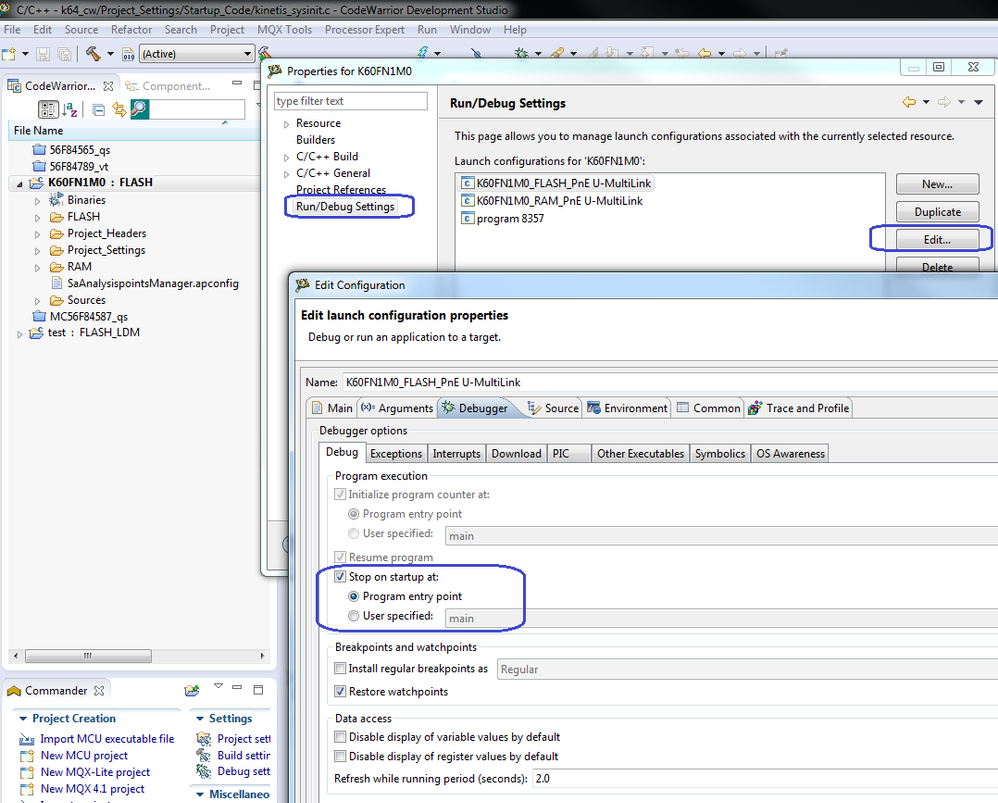Screen dimensions: 998x803
Task: Click the Build hammer icon in toolbar
Action: [93, 53]
